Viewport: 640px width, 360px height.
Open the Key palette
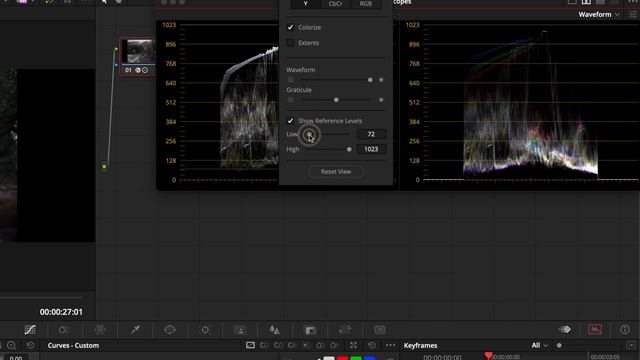click(310, 329)
